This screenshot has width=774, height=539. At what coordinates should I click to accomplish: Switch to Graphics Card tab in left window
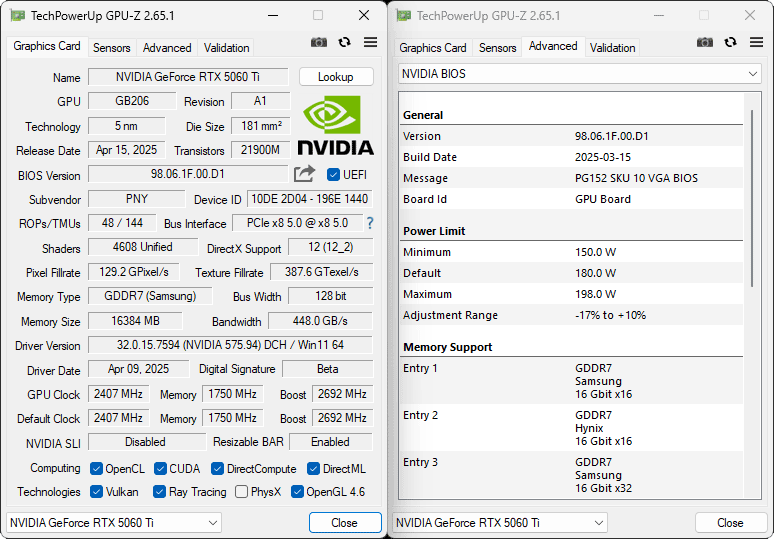click(x=47, y=46)
